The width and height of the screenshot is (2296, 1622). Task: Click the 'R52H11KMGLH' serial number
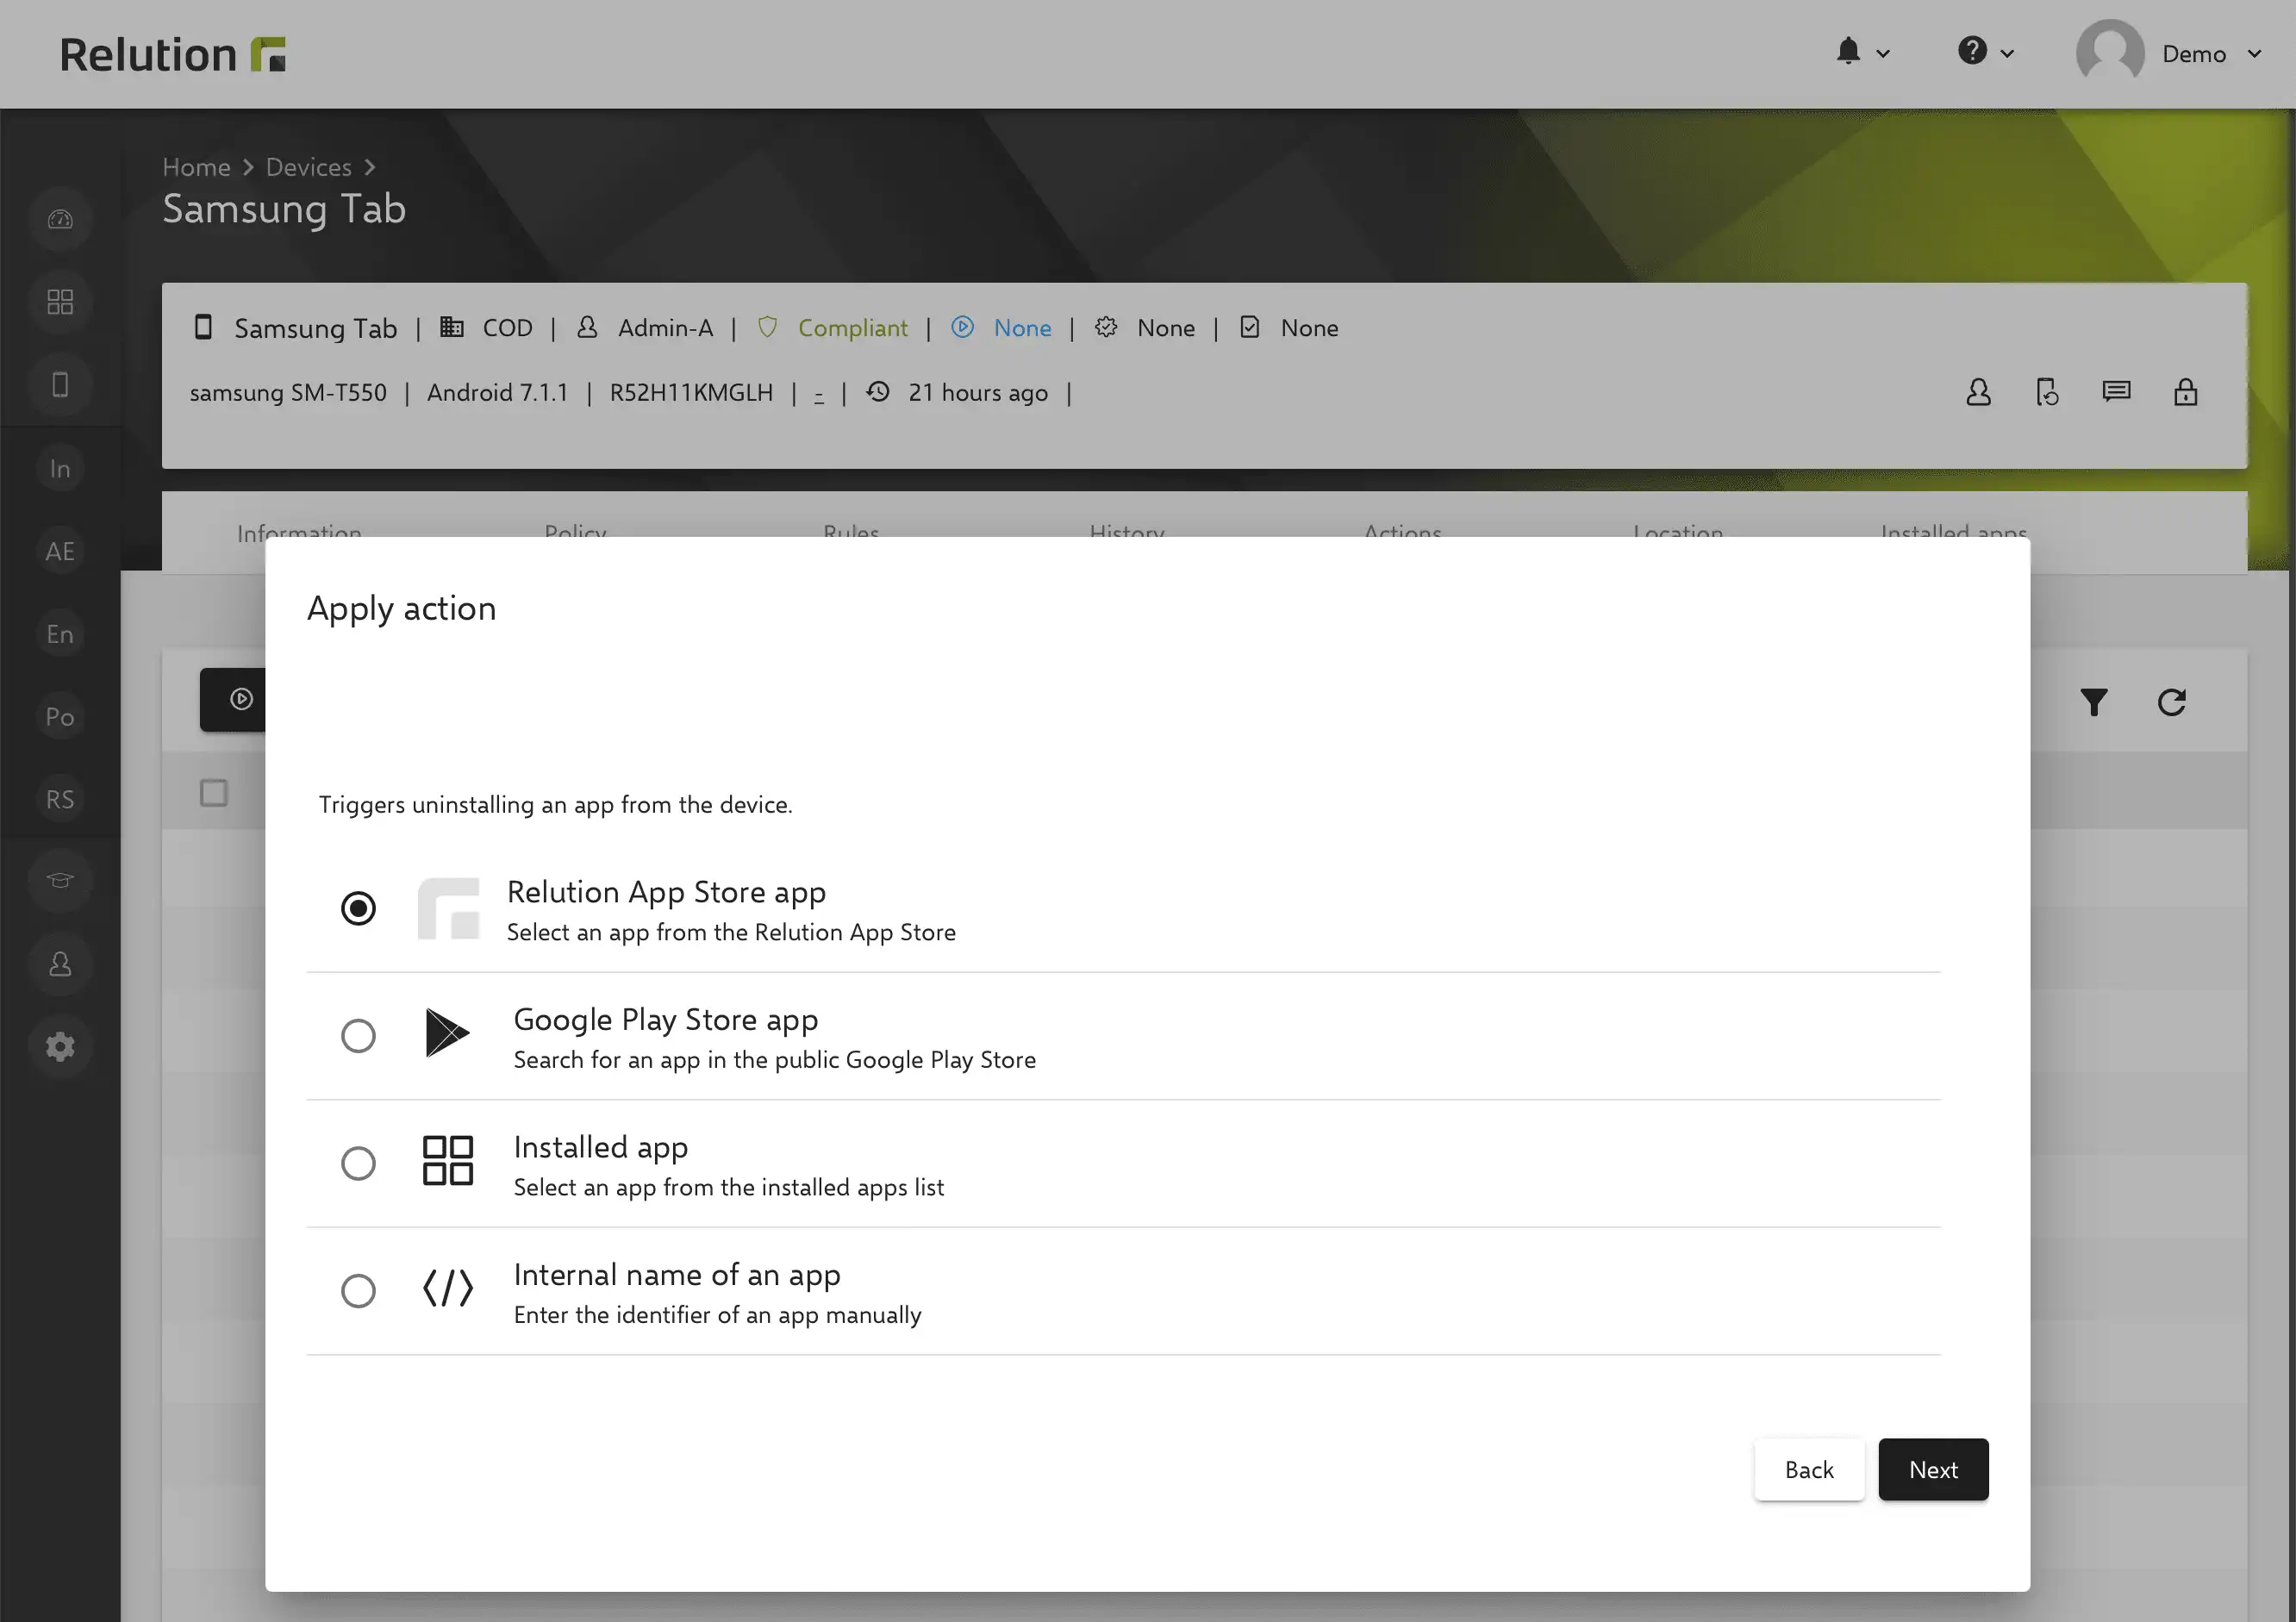[x=691, y=393]
